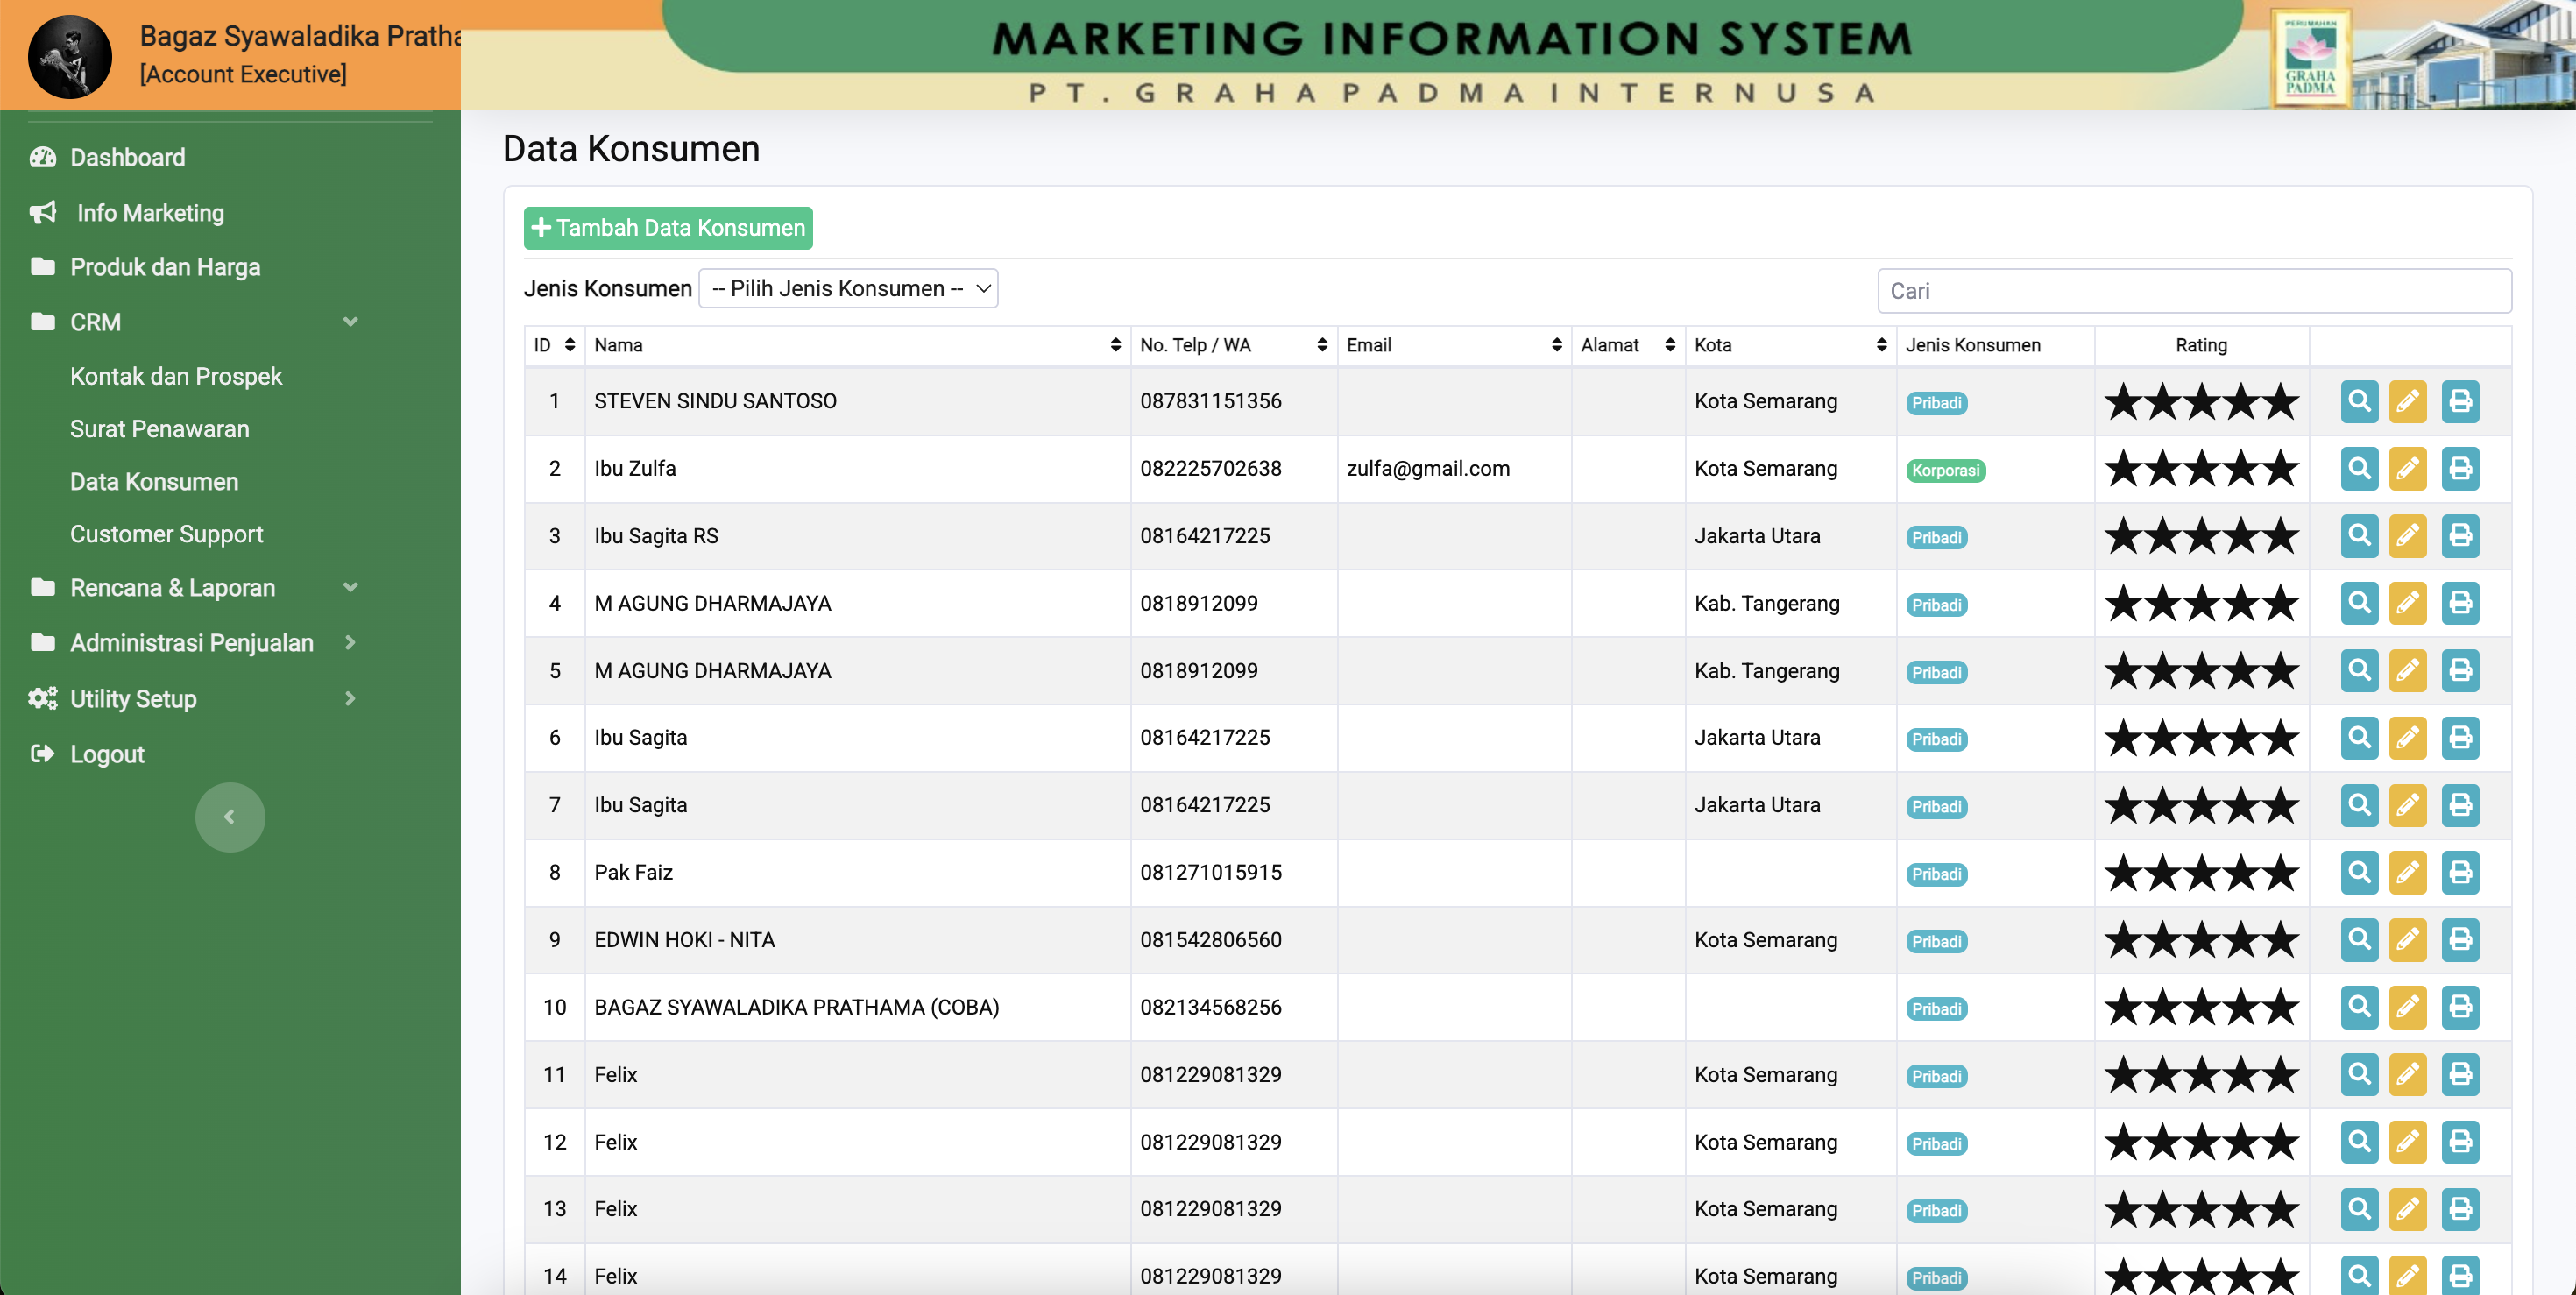Click the edit pencil icon for Pak Faiz
This screenshot has height=1295, width=2576.
pyautogui.click(x=2407, y=872)
